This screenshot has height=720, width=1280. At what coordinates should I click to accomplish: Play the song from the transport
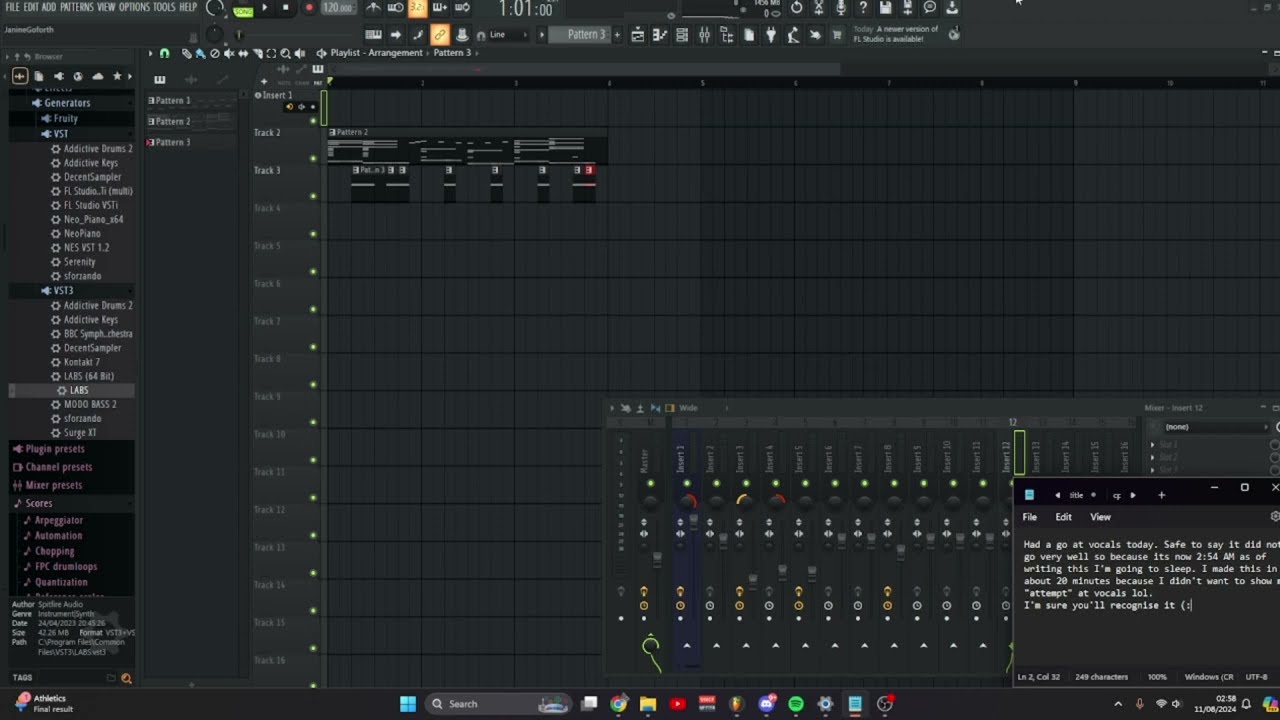coord(264,8)
